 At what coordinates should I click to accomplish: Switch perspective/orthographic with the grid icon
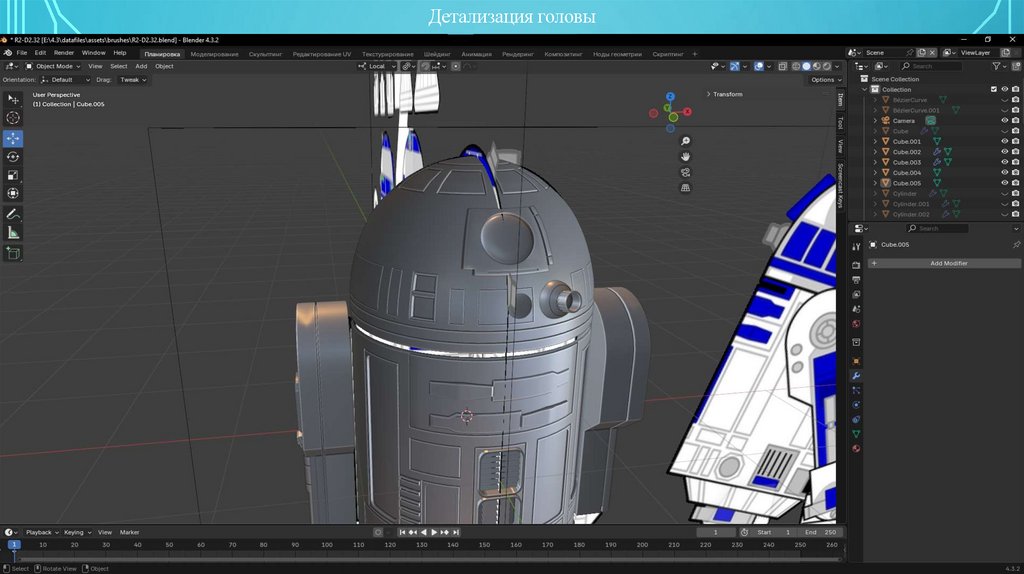coord(686,187)
